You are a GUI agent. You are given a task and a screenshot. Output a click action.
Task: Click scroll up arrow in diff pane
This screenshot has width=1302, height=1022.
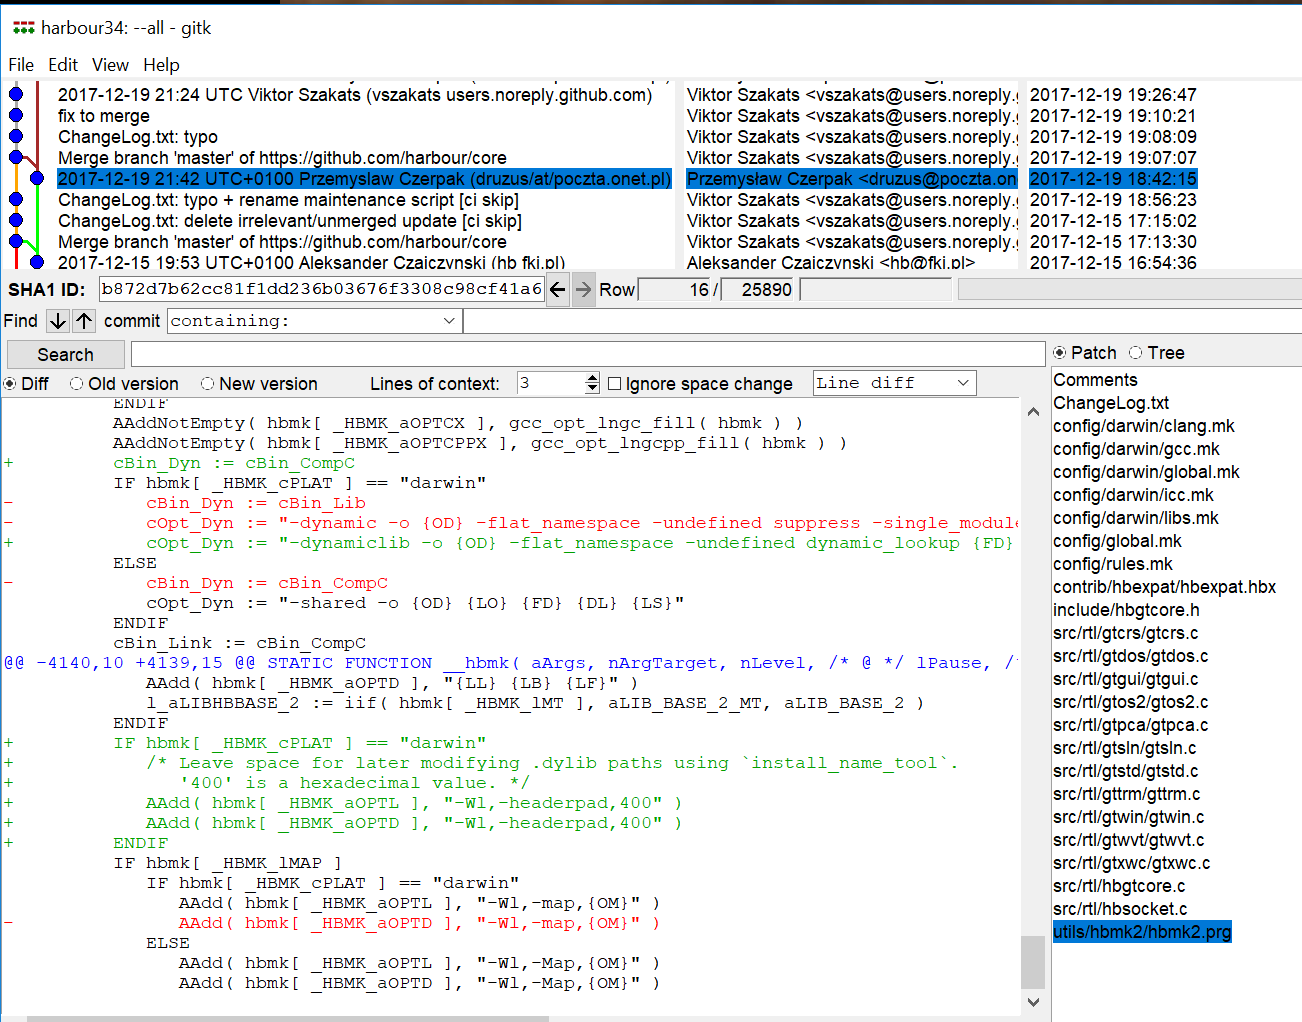point(1033,412)
